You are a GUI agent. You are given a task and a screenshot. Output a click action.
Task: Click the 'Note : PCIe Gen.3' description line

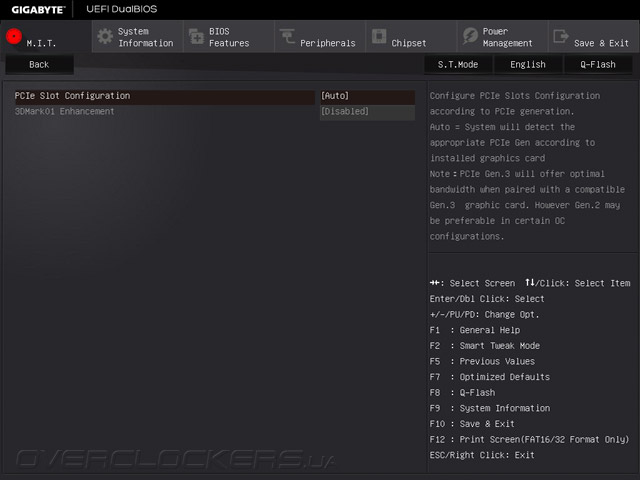click(517, 174)
